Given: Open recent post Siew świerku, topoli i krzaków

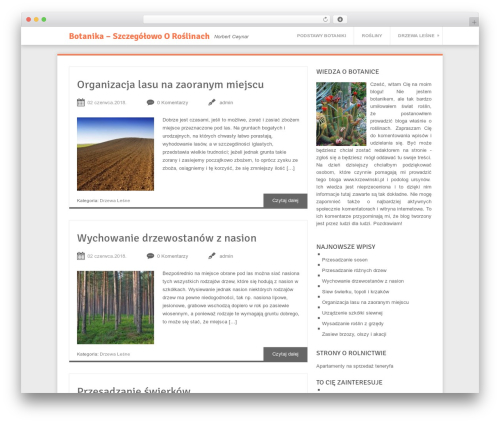Looking at the screenshot, I should (355, 292).
